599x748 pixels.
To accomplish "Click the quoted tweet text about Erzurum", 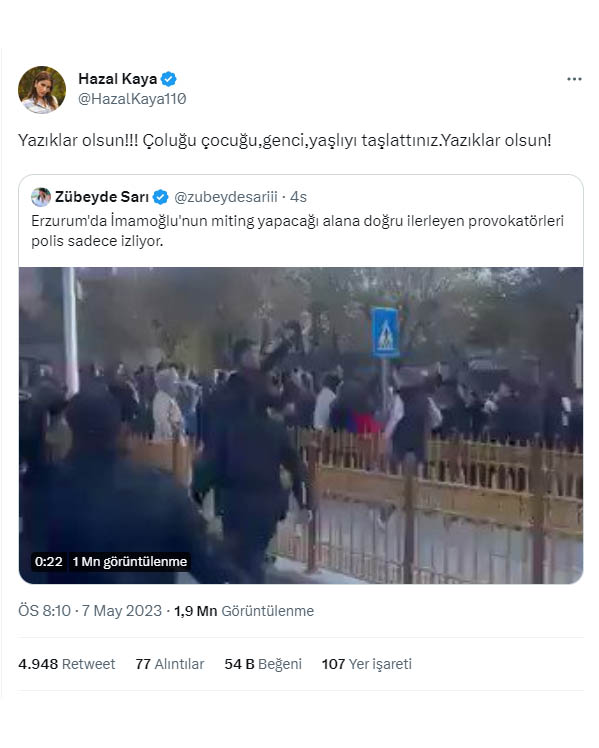I will pyautogui.click(x=298, y=231).
